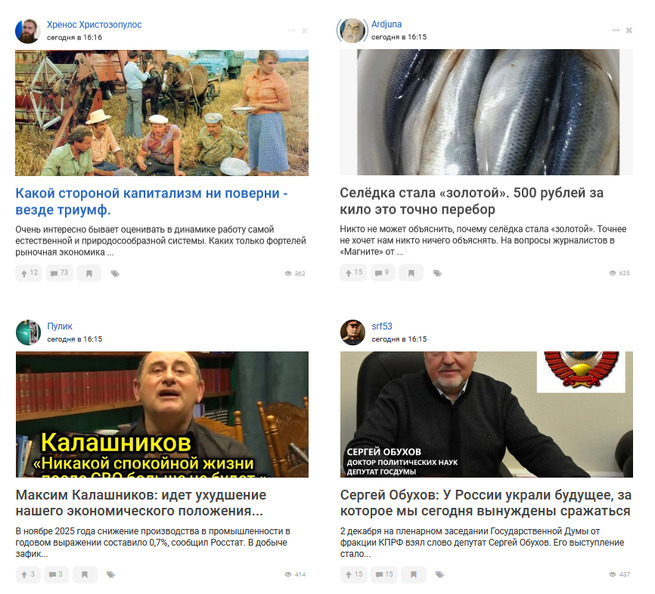Image resolution: width=655 pixels, height=594 pixels.
Task: Click srf53 user avatar
Action: (x=353, y=333)
